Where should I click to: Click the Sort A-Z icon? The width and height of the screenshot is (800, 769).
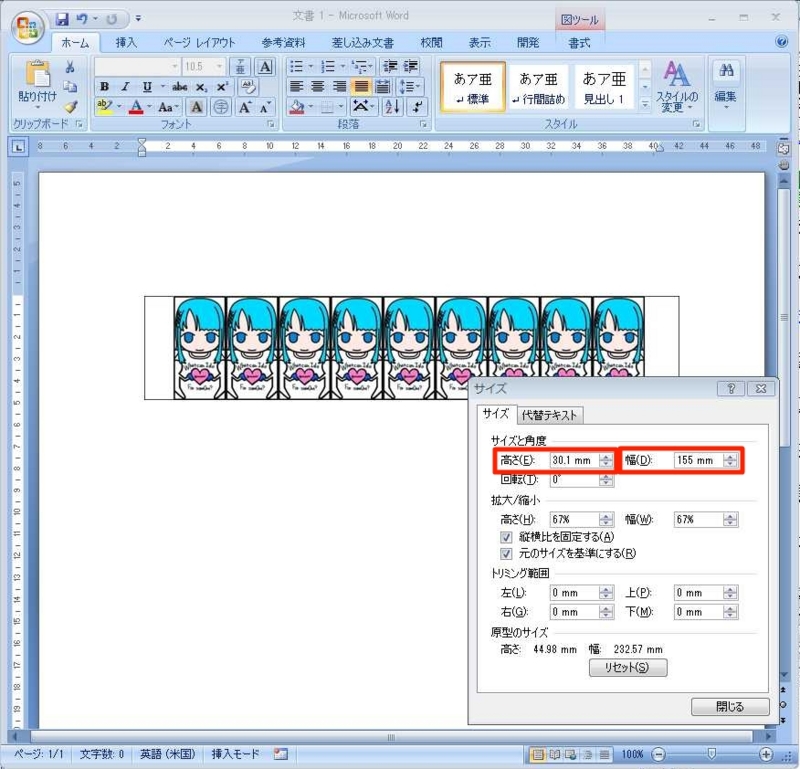click(392, 107)
